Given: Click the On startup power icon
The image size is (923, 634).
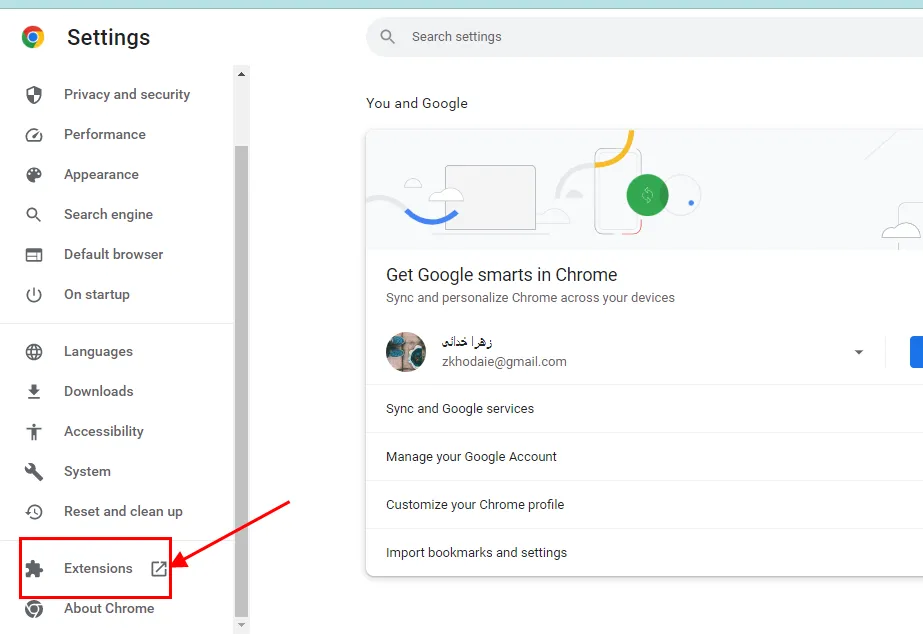Looking at the screenshot, I should tap(34, 294).
